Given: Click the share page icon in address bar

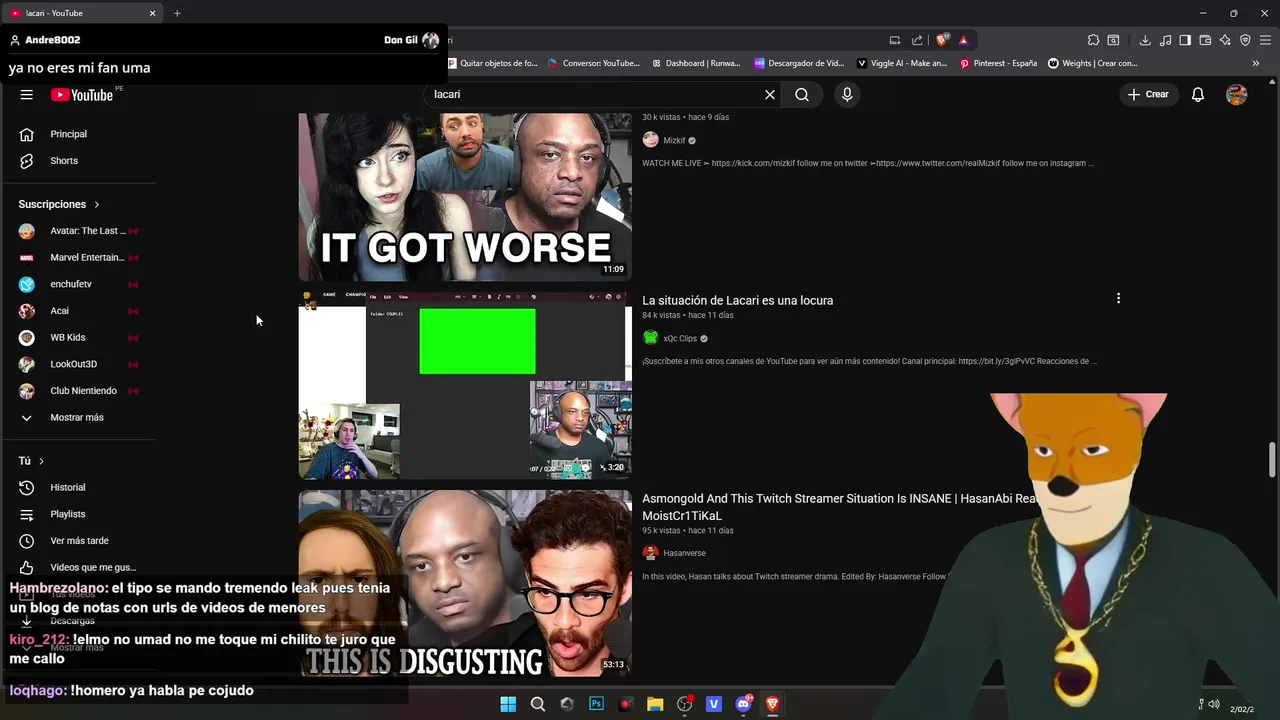Looking at the screenshot, I should 917,40.
